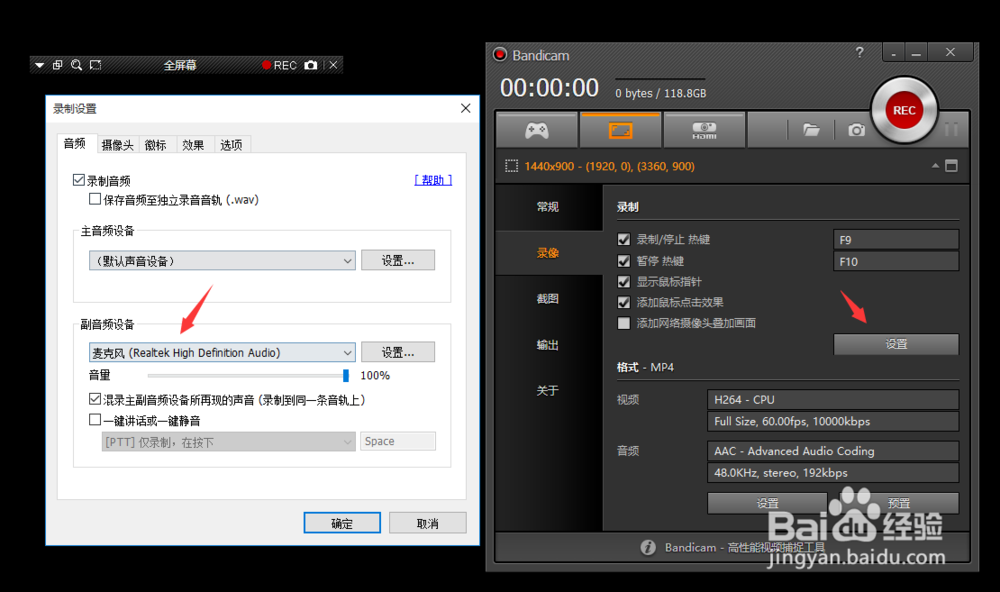Open the 截图 settings section
1000x592 pixels.
coord(548,299)
